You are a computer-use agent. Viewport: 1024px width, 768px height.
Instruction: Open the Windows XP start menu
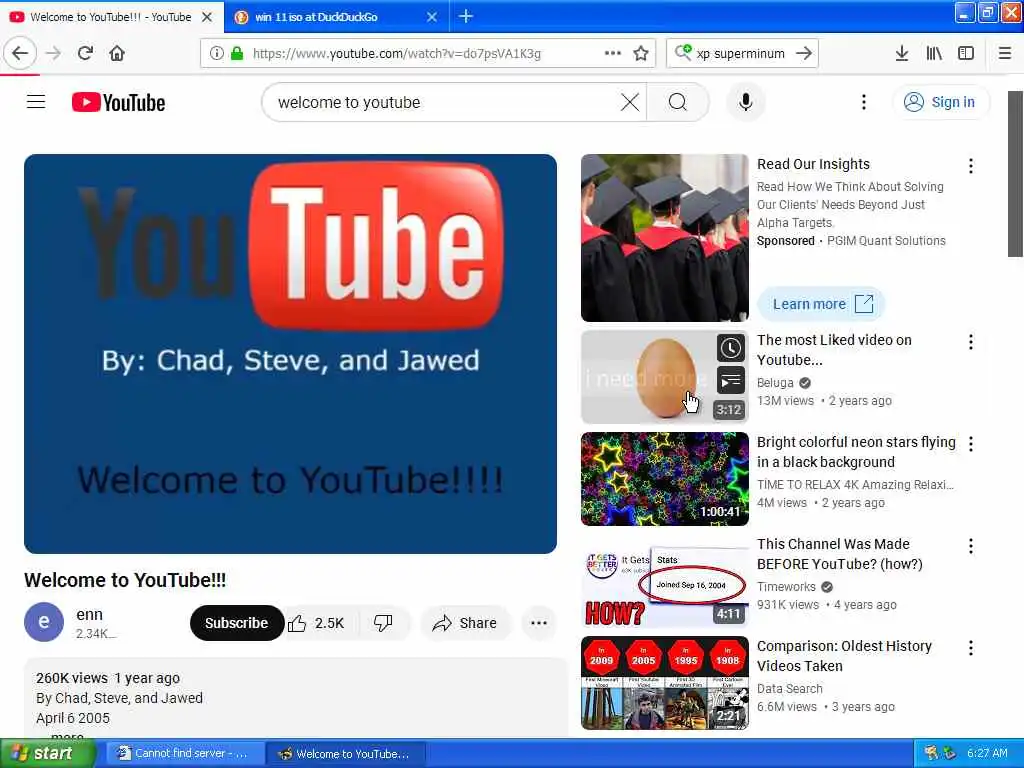pyautogui.click(x=47, y=753)
